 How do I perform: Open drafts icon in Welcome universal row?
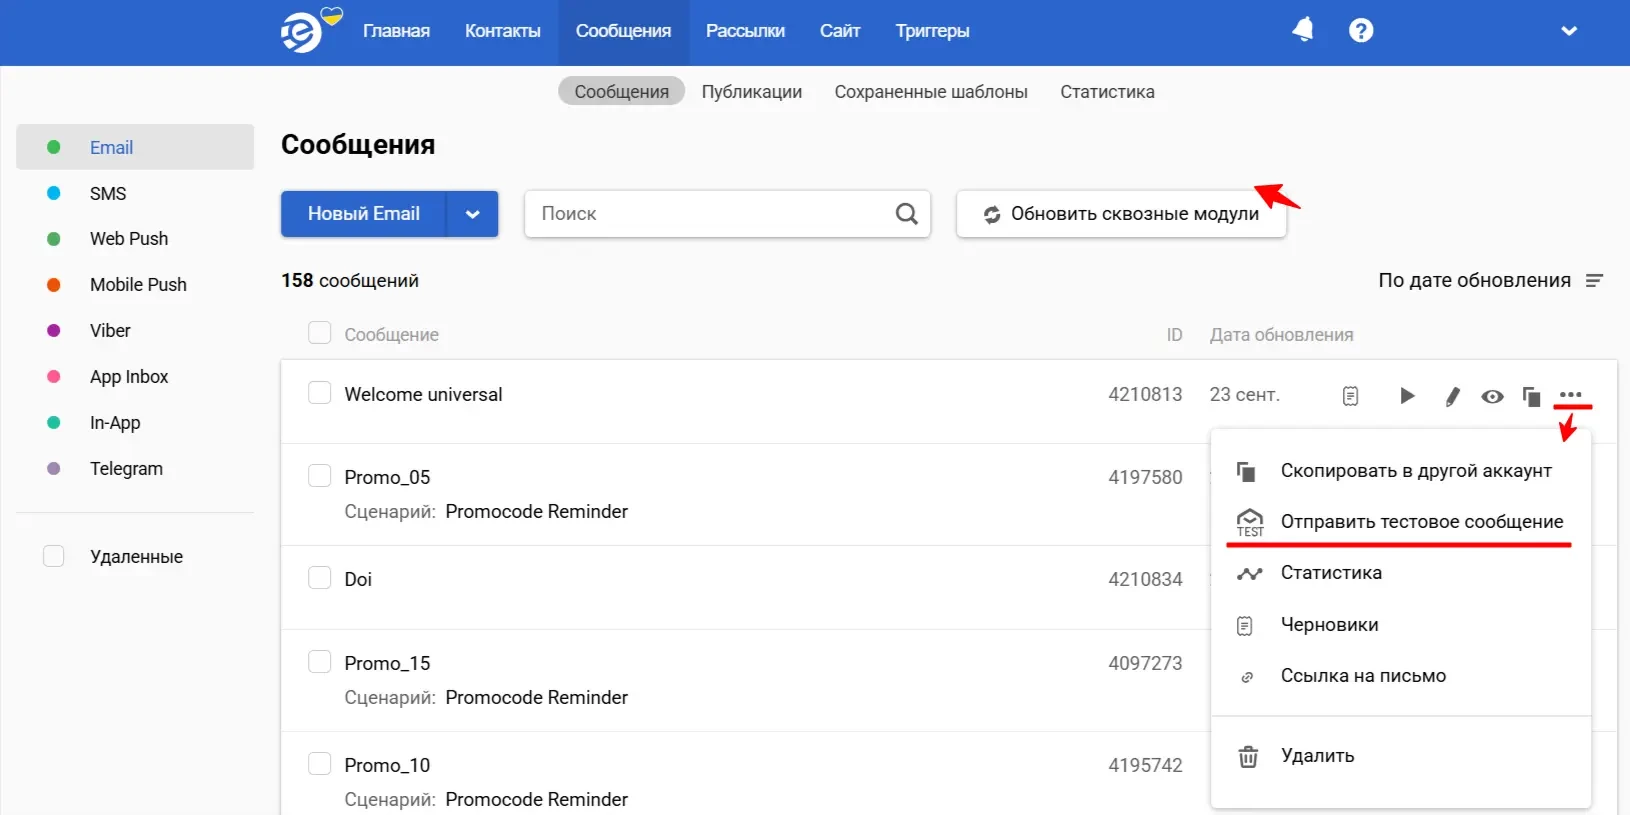pos(1350,397)
